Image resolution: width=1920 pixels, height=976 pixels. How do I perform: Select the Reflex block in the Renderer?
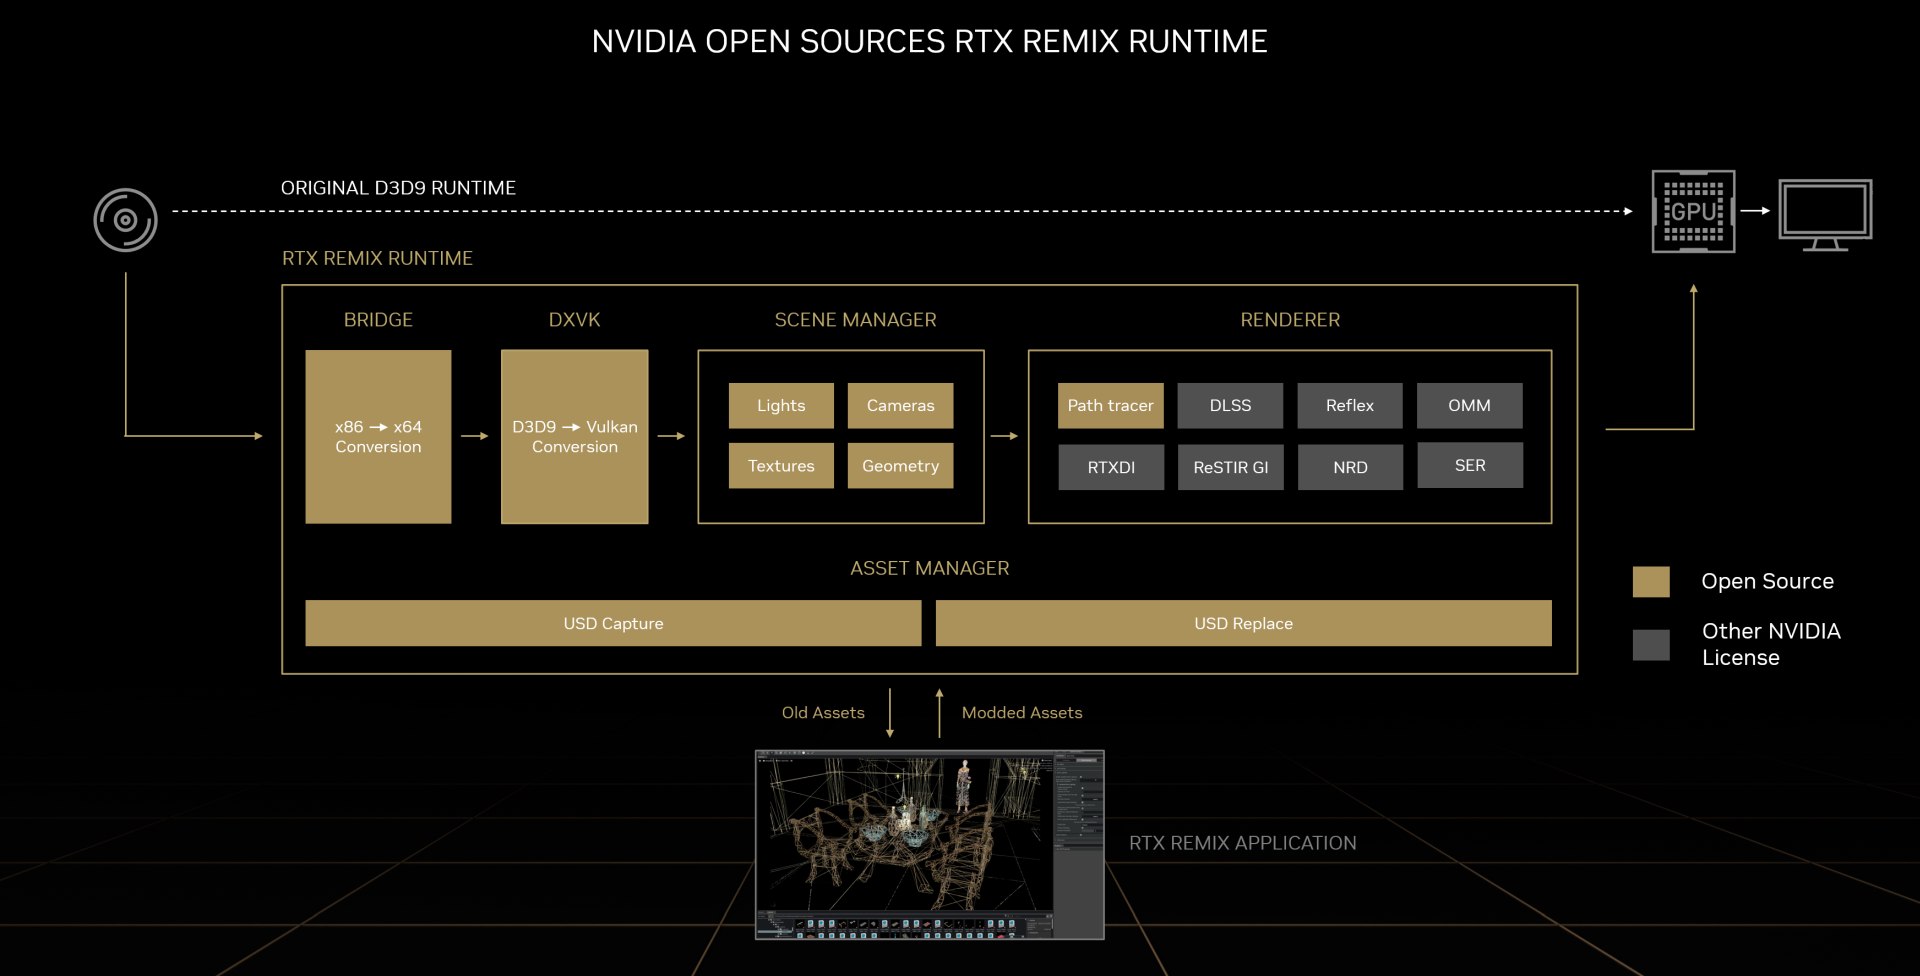[x=1350, y=405]
